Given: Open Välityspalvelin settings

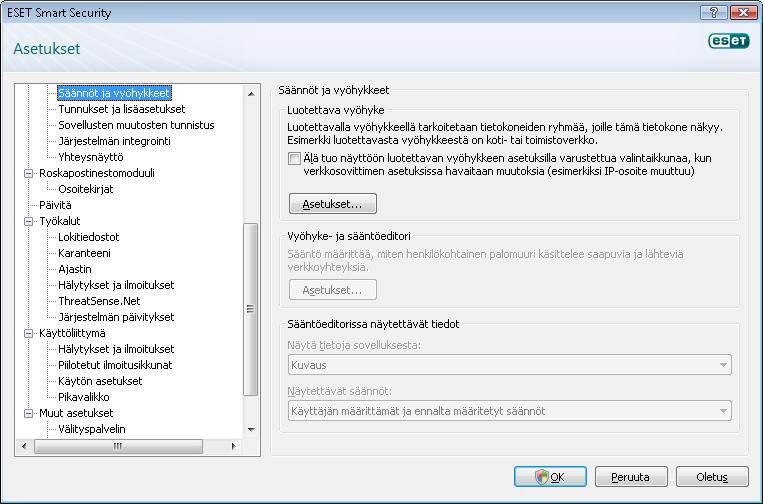Looking at the screenshot, I should coord(92,429).
